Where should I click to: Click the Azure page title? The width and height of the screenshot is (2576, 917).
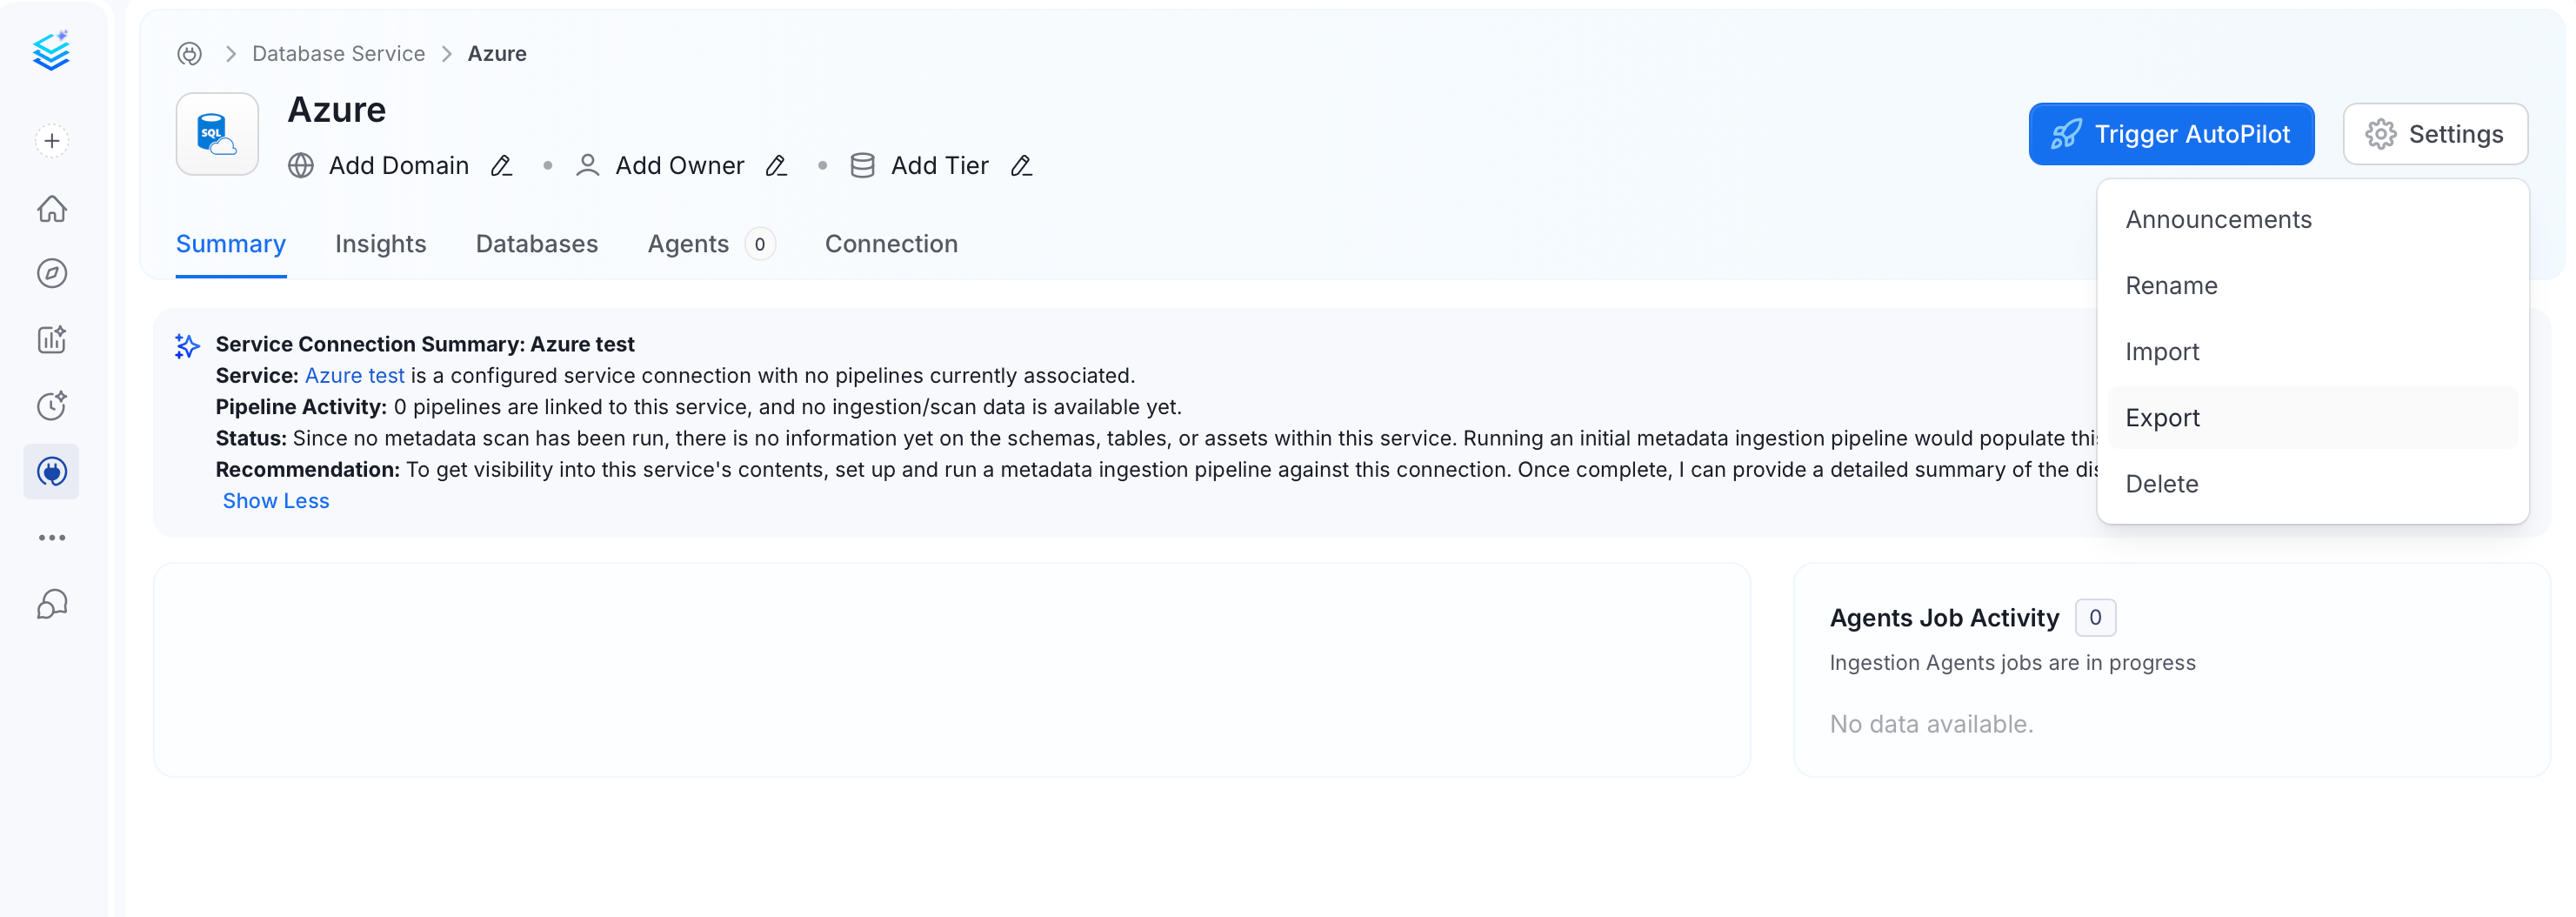click(x=337, y=109)
